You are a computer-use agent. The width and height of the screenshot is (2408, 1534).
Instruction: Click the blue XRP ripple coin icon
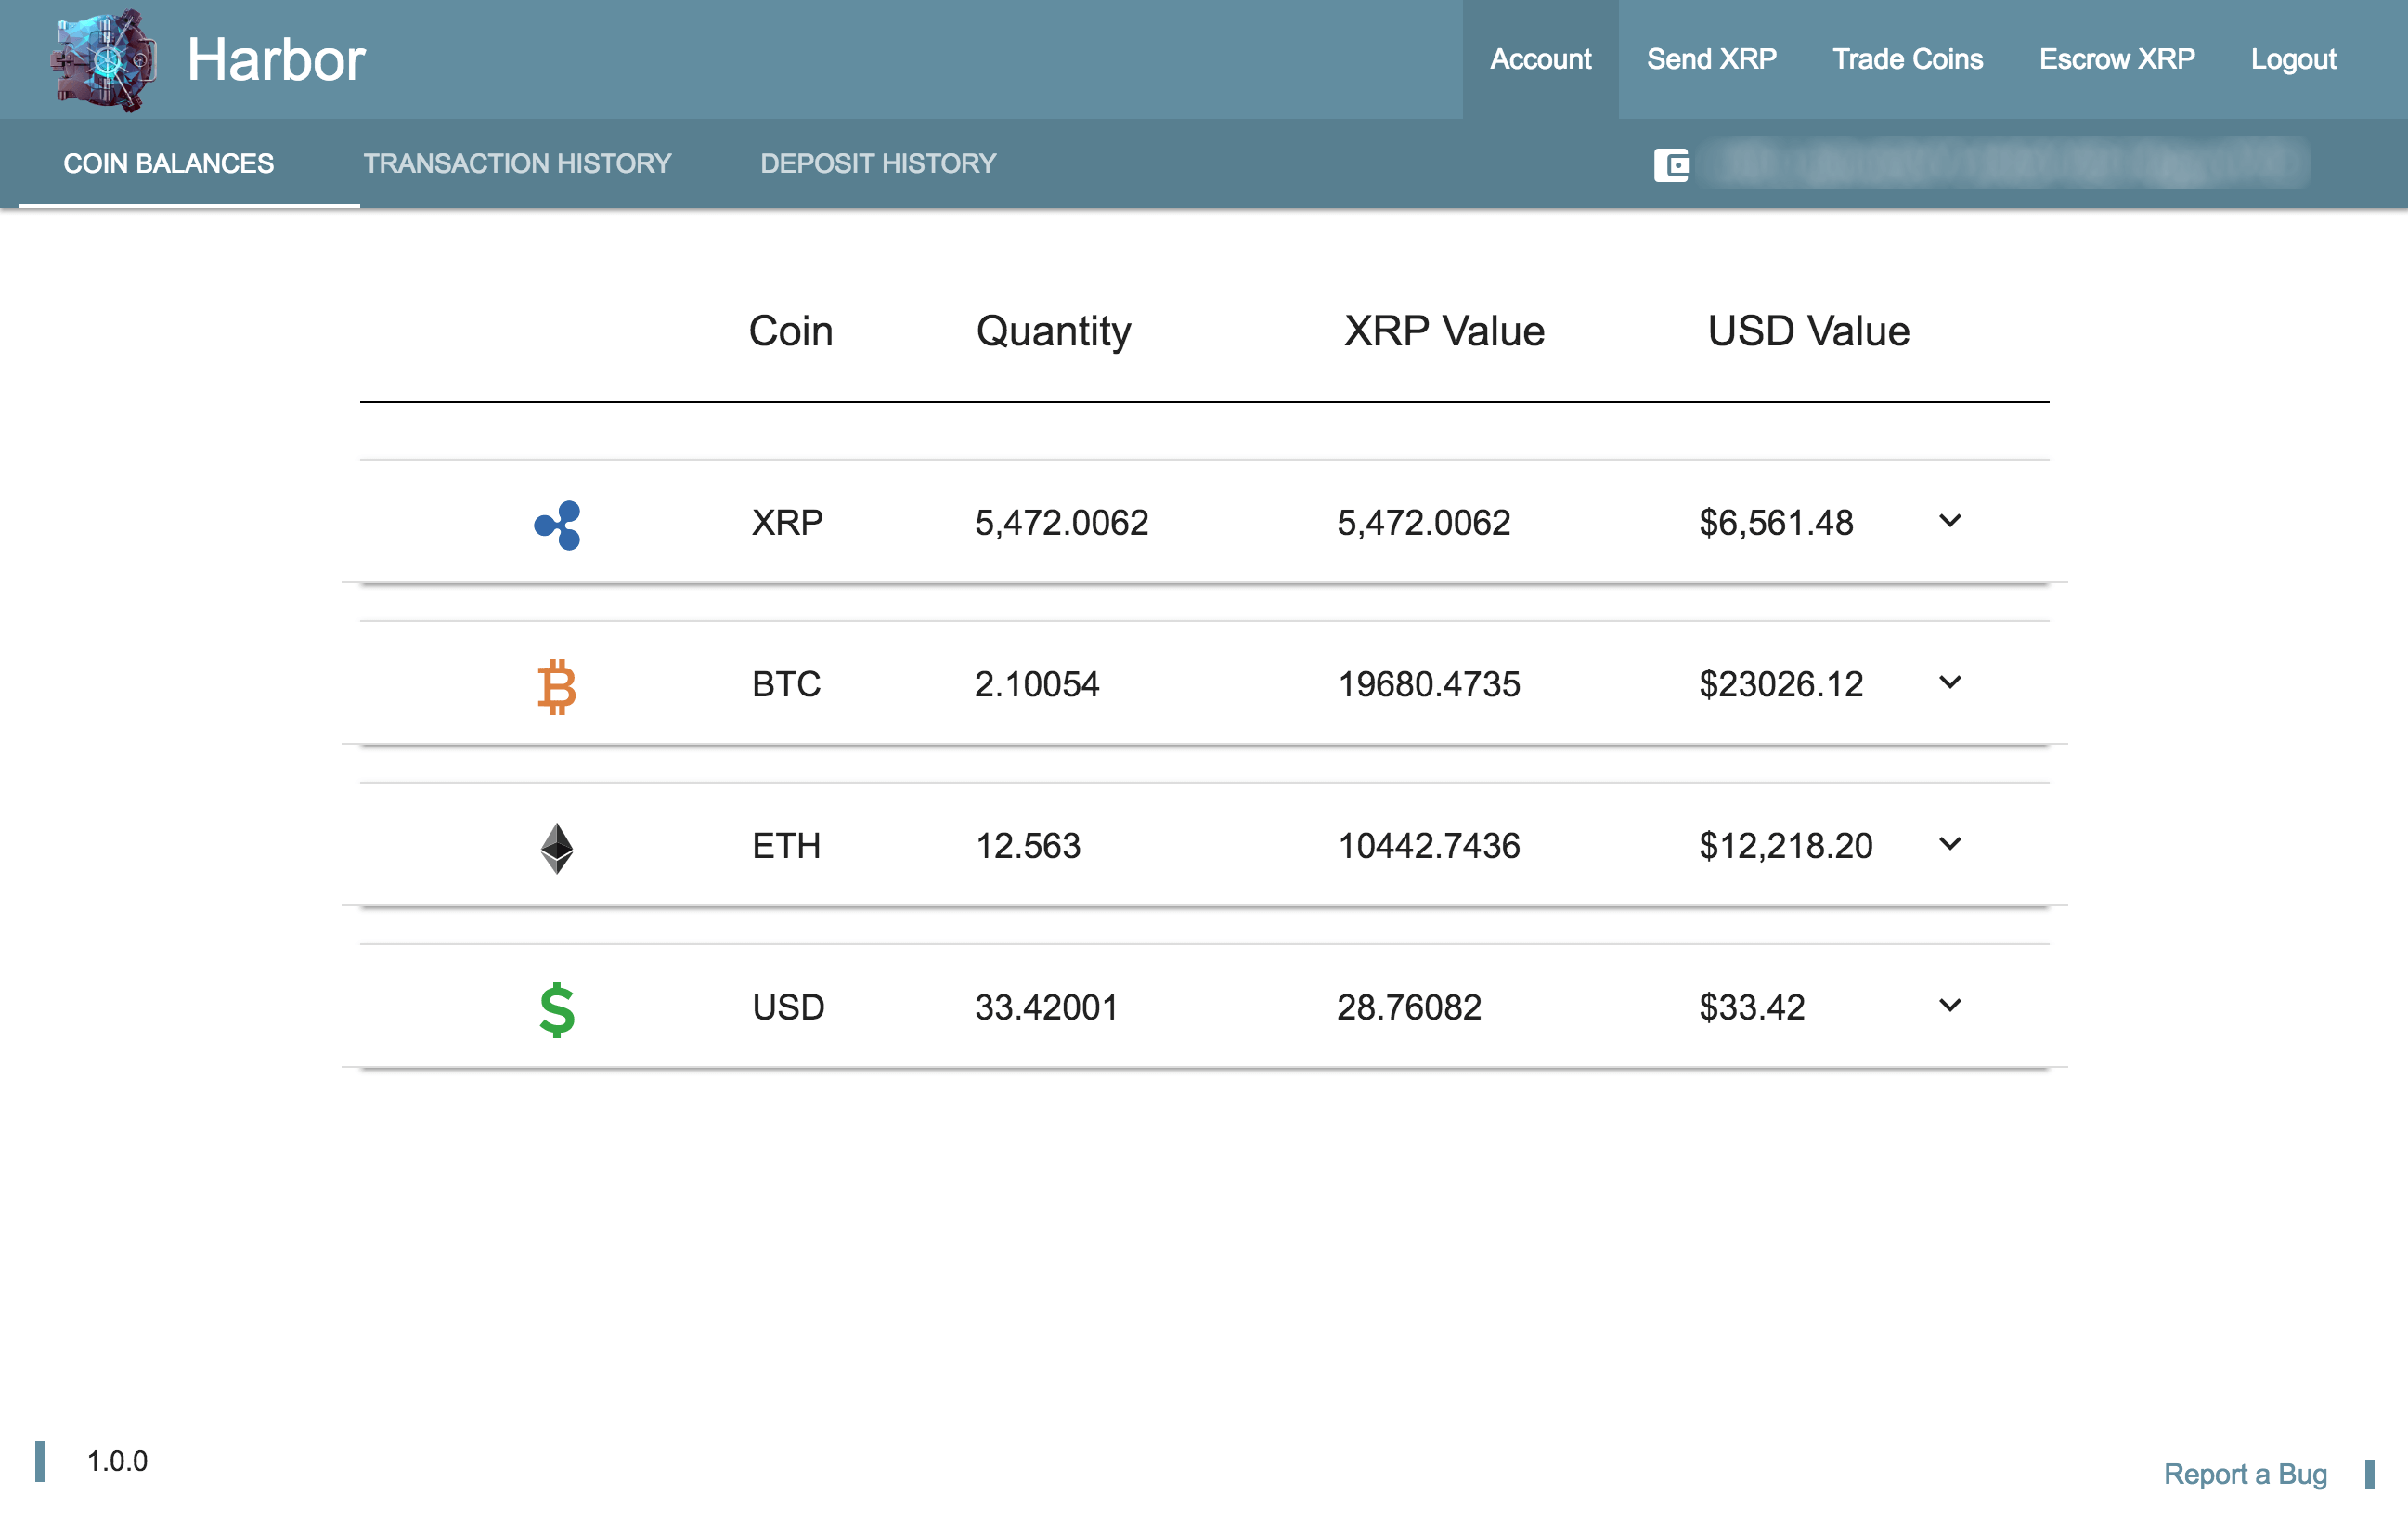tap(557, 524)
